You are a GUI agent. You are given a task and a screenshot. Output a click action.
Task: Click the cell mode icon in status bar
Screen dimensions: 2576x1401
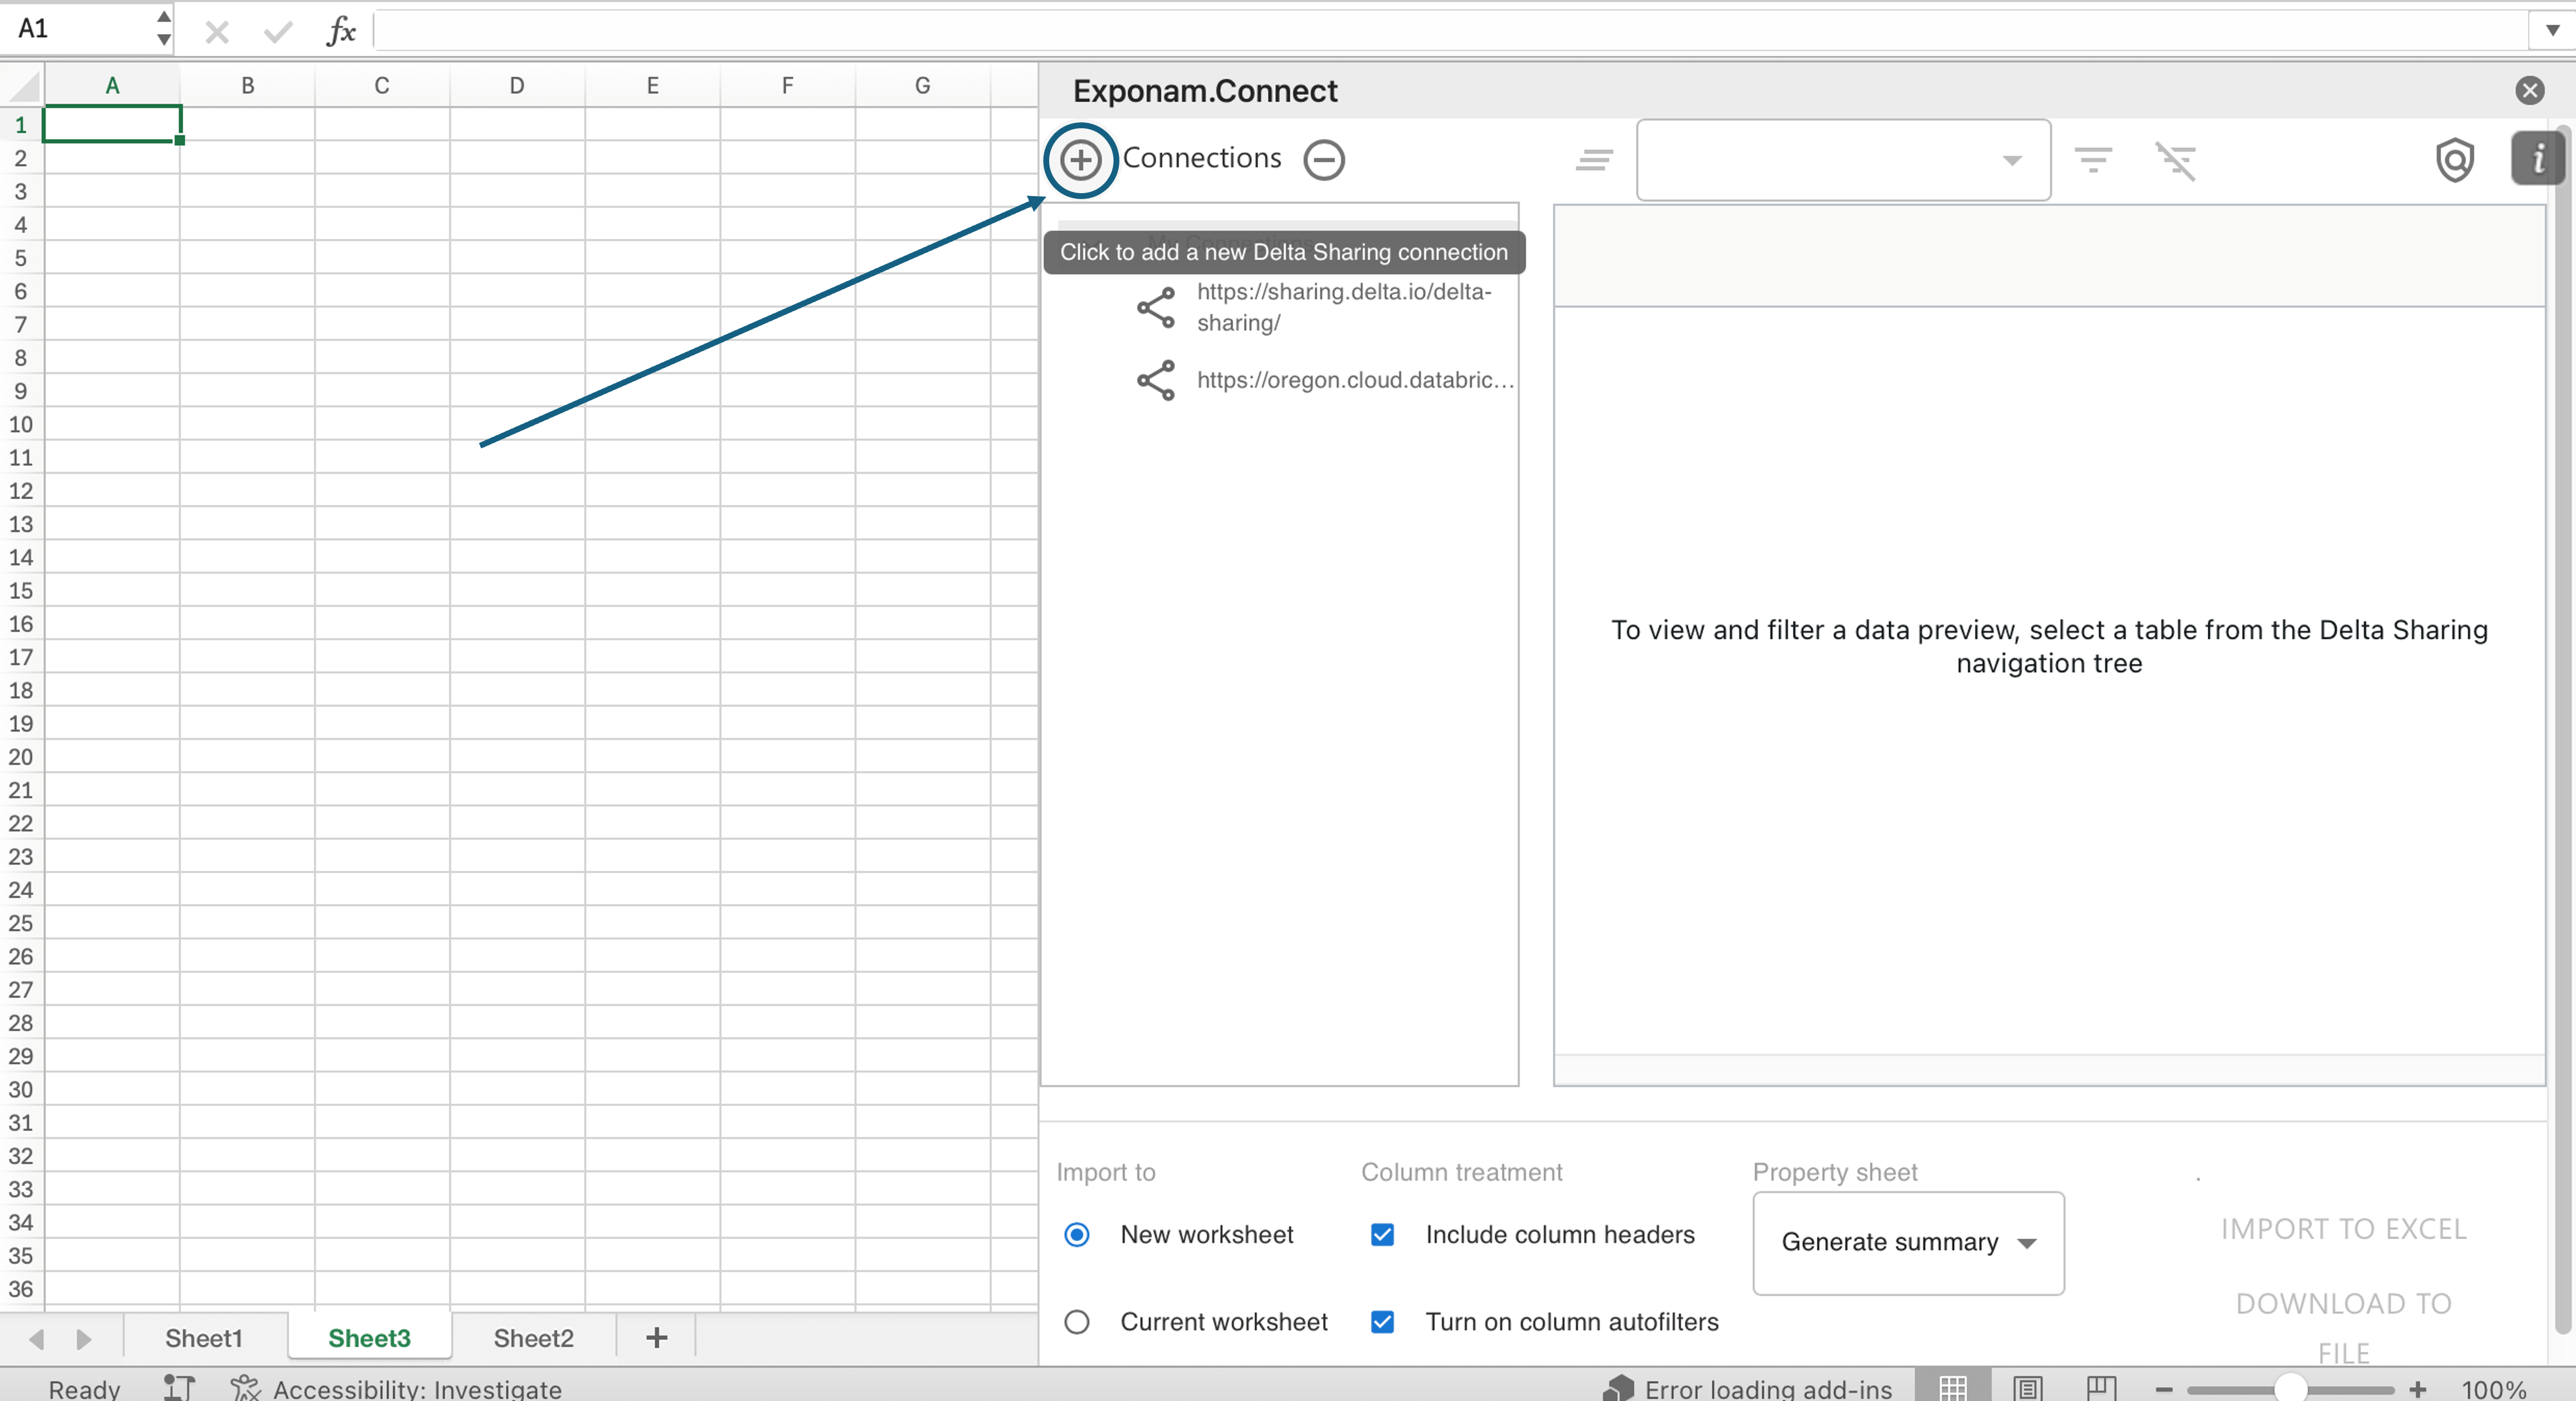click(x=179, y=1387)
